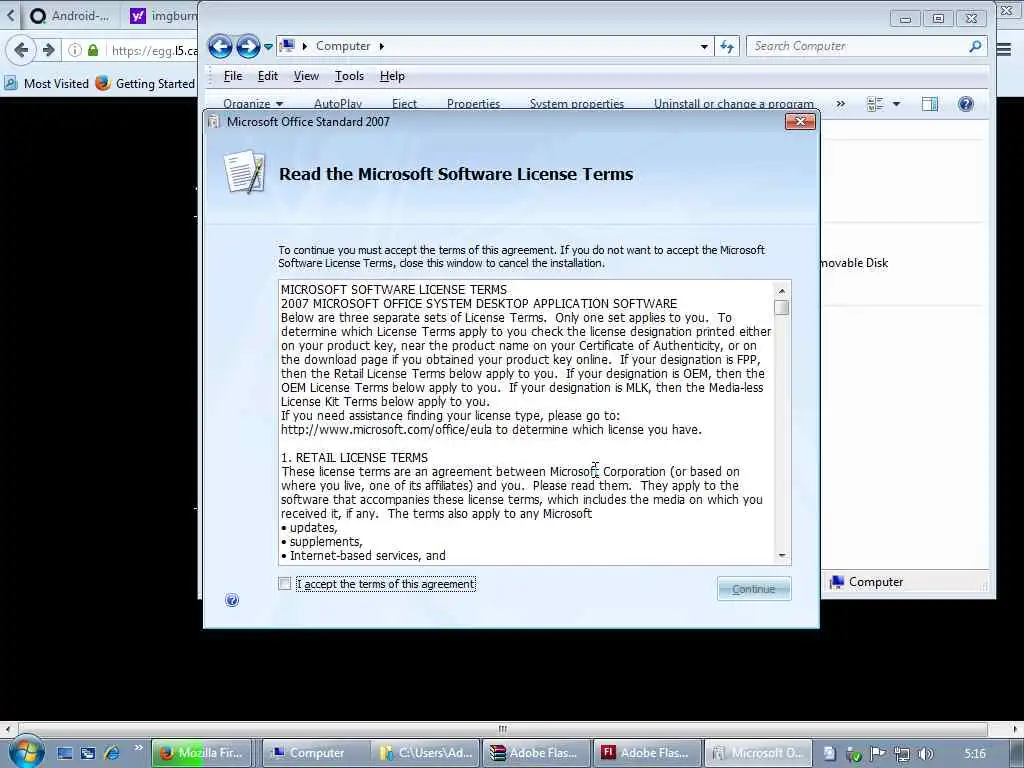1024x768 pixels.
Task: Open Firefox hamburger menu
Action: point(1004,50)
